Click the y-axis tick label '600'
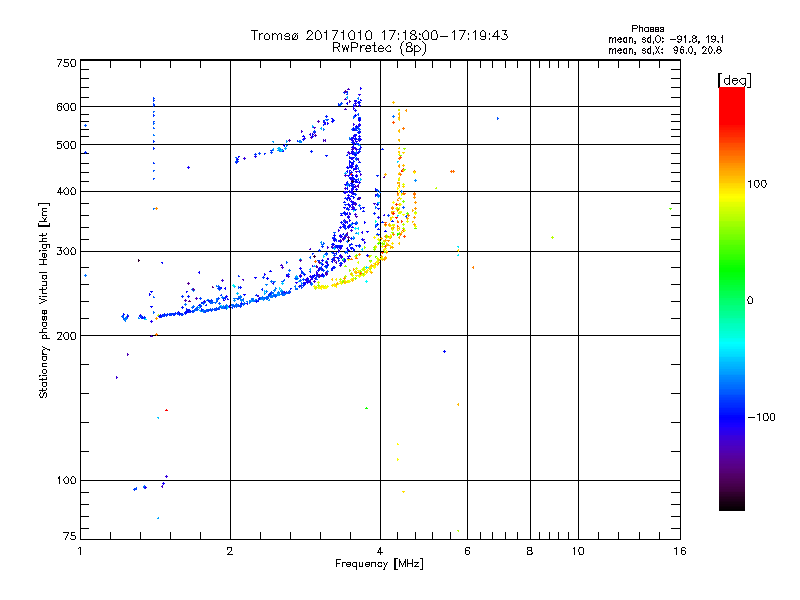 point(66,107)
